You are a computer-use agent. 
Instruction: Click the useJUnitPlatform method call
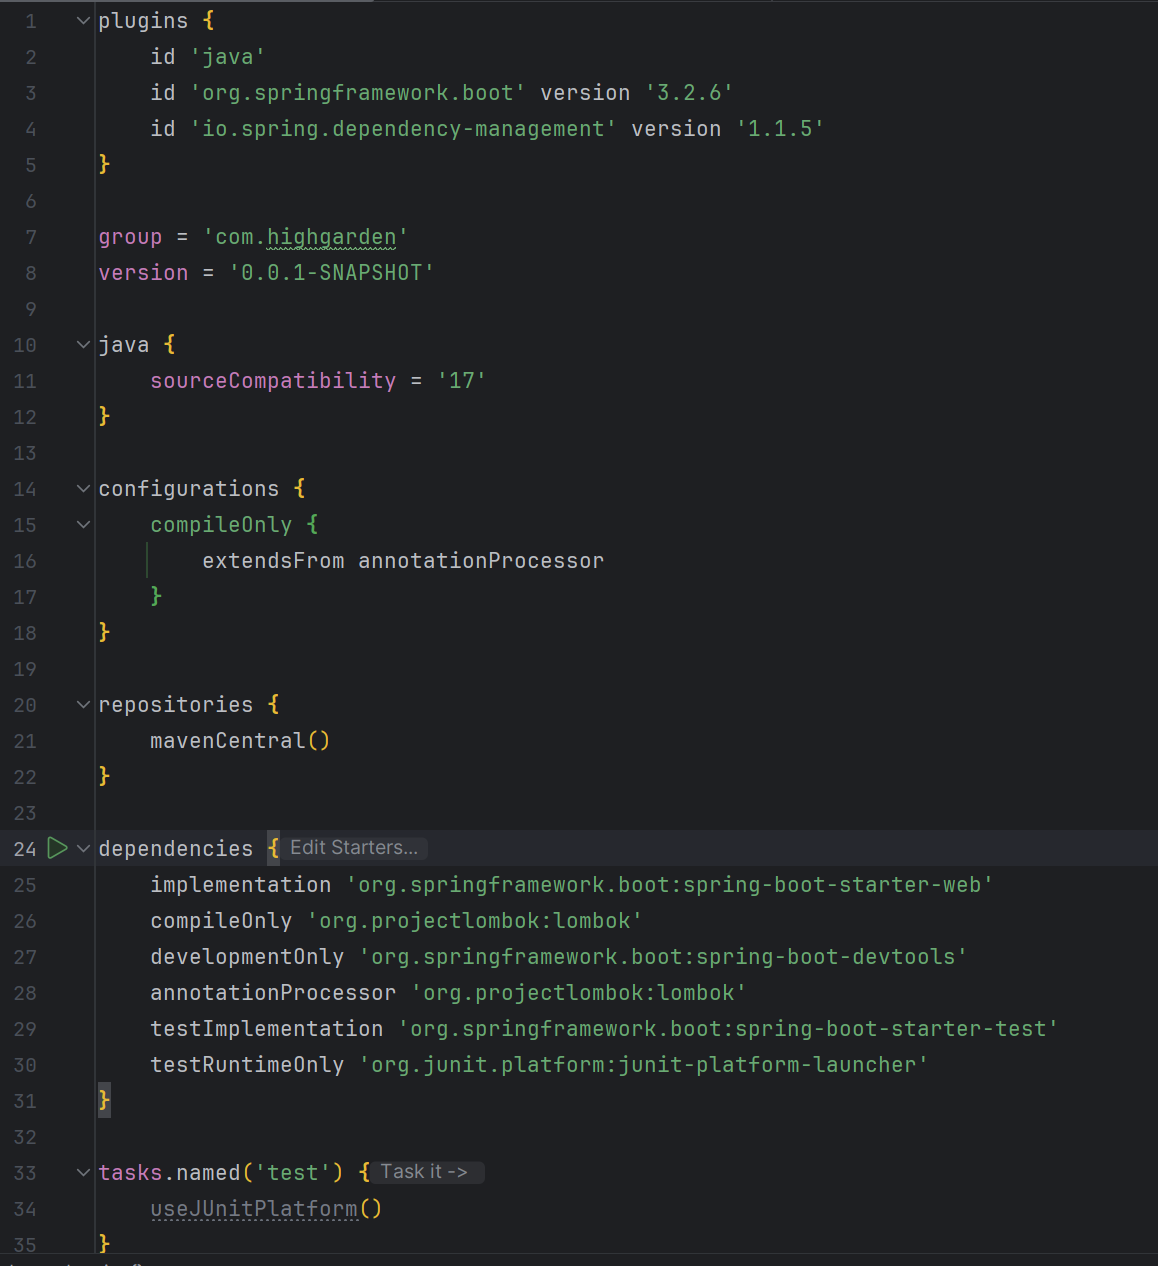tap(254, 1208)
